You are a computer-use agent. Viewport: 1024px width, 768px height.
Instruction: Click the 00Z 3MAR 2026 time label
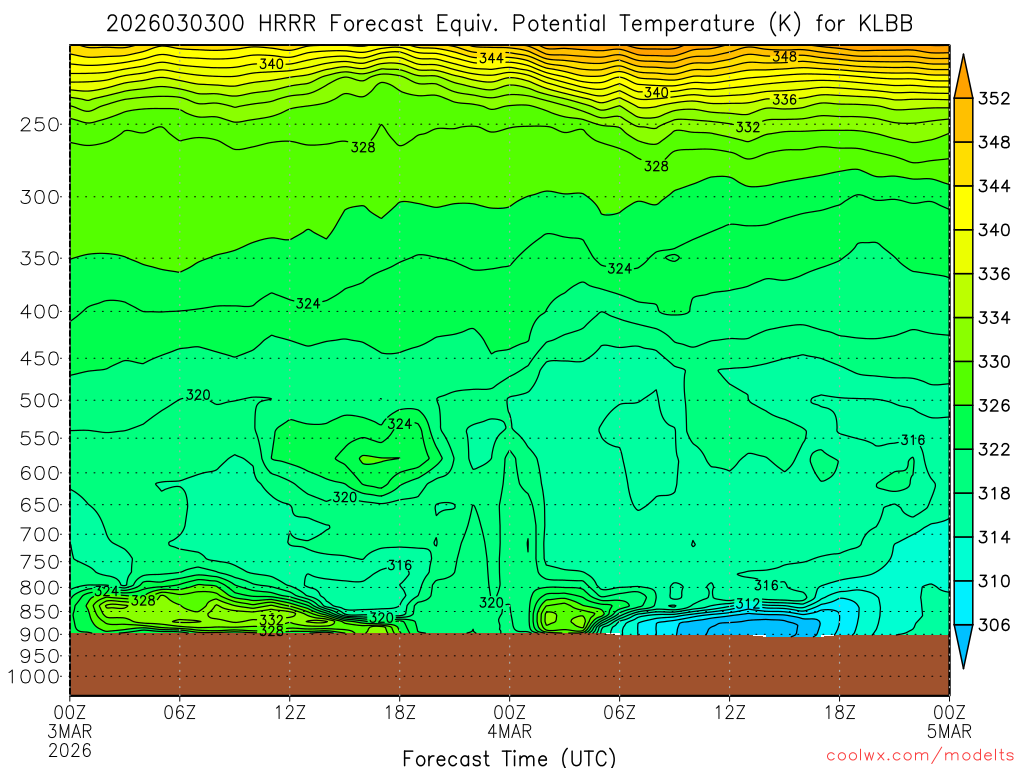[x=70, y=731]
